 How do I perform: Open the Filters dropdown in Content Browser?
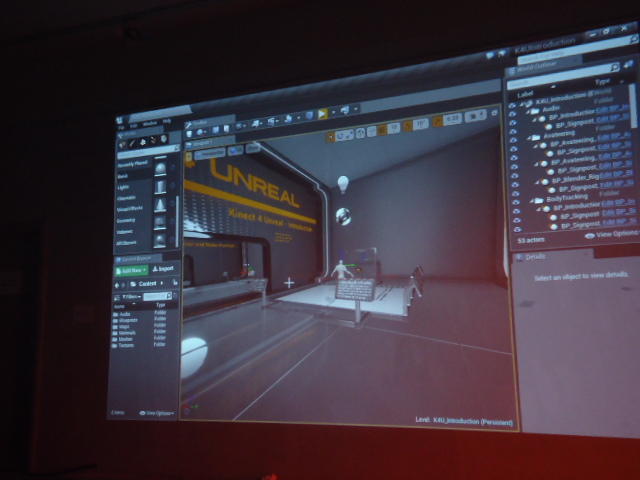click(x=132, y=297)
